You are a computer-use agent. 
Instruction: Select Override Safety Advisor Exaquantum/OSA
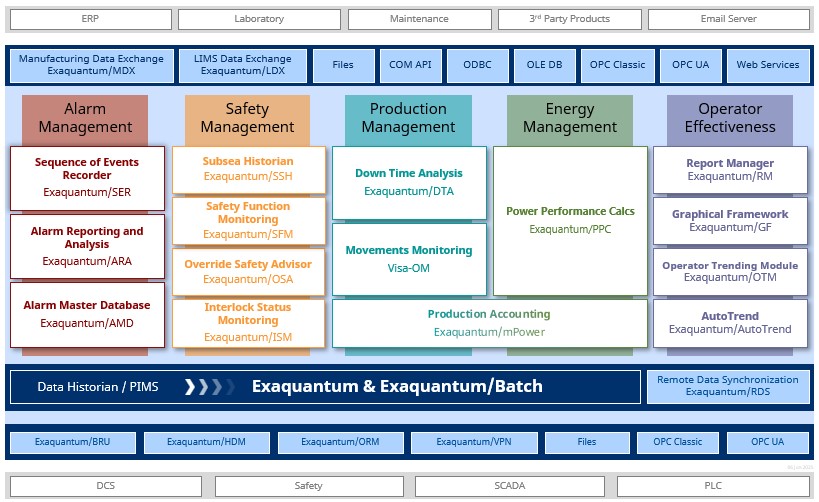(249, 272)
